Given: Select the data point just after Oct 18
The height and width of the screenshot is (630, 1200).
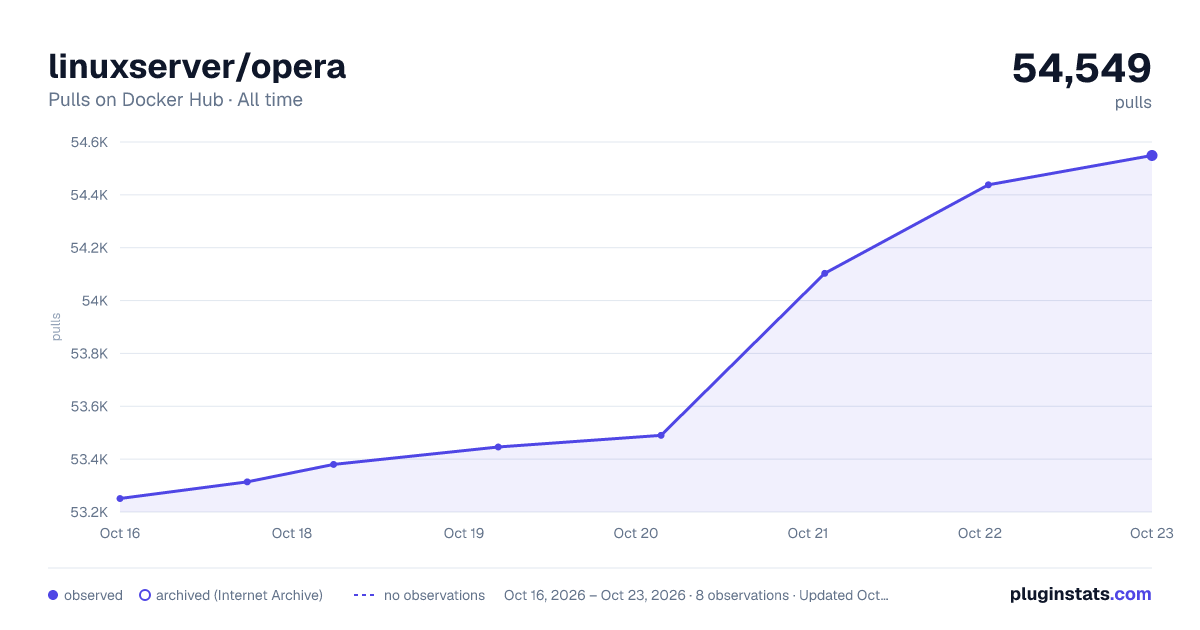Looking at the screenshot, I should [333, 464].
